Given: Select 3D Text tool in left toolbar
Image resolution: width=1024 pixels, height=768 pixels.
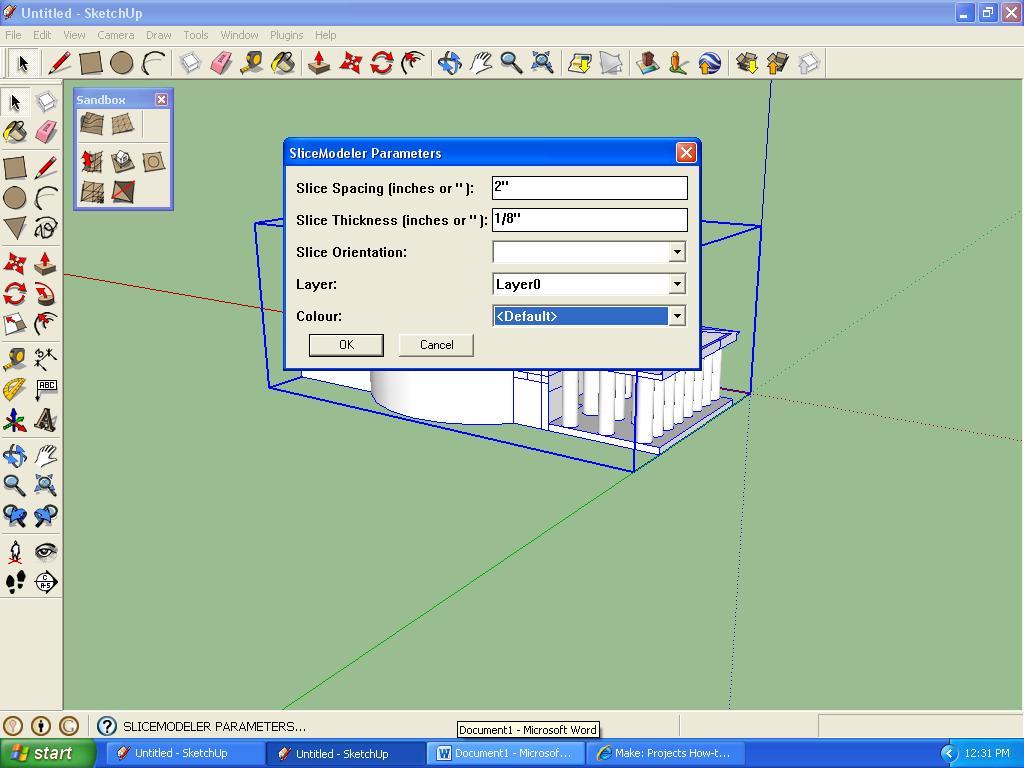Looking at the screenshot, I should (46, 421).
